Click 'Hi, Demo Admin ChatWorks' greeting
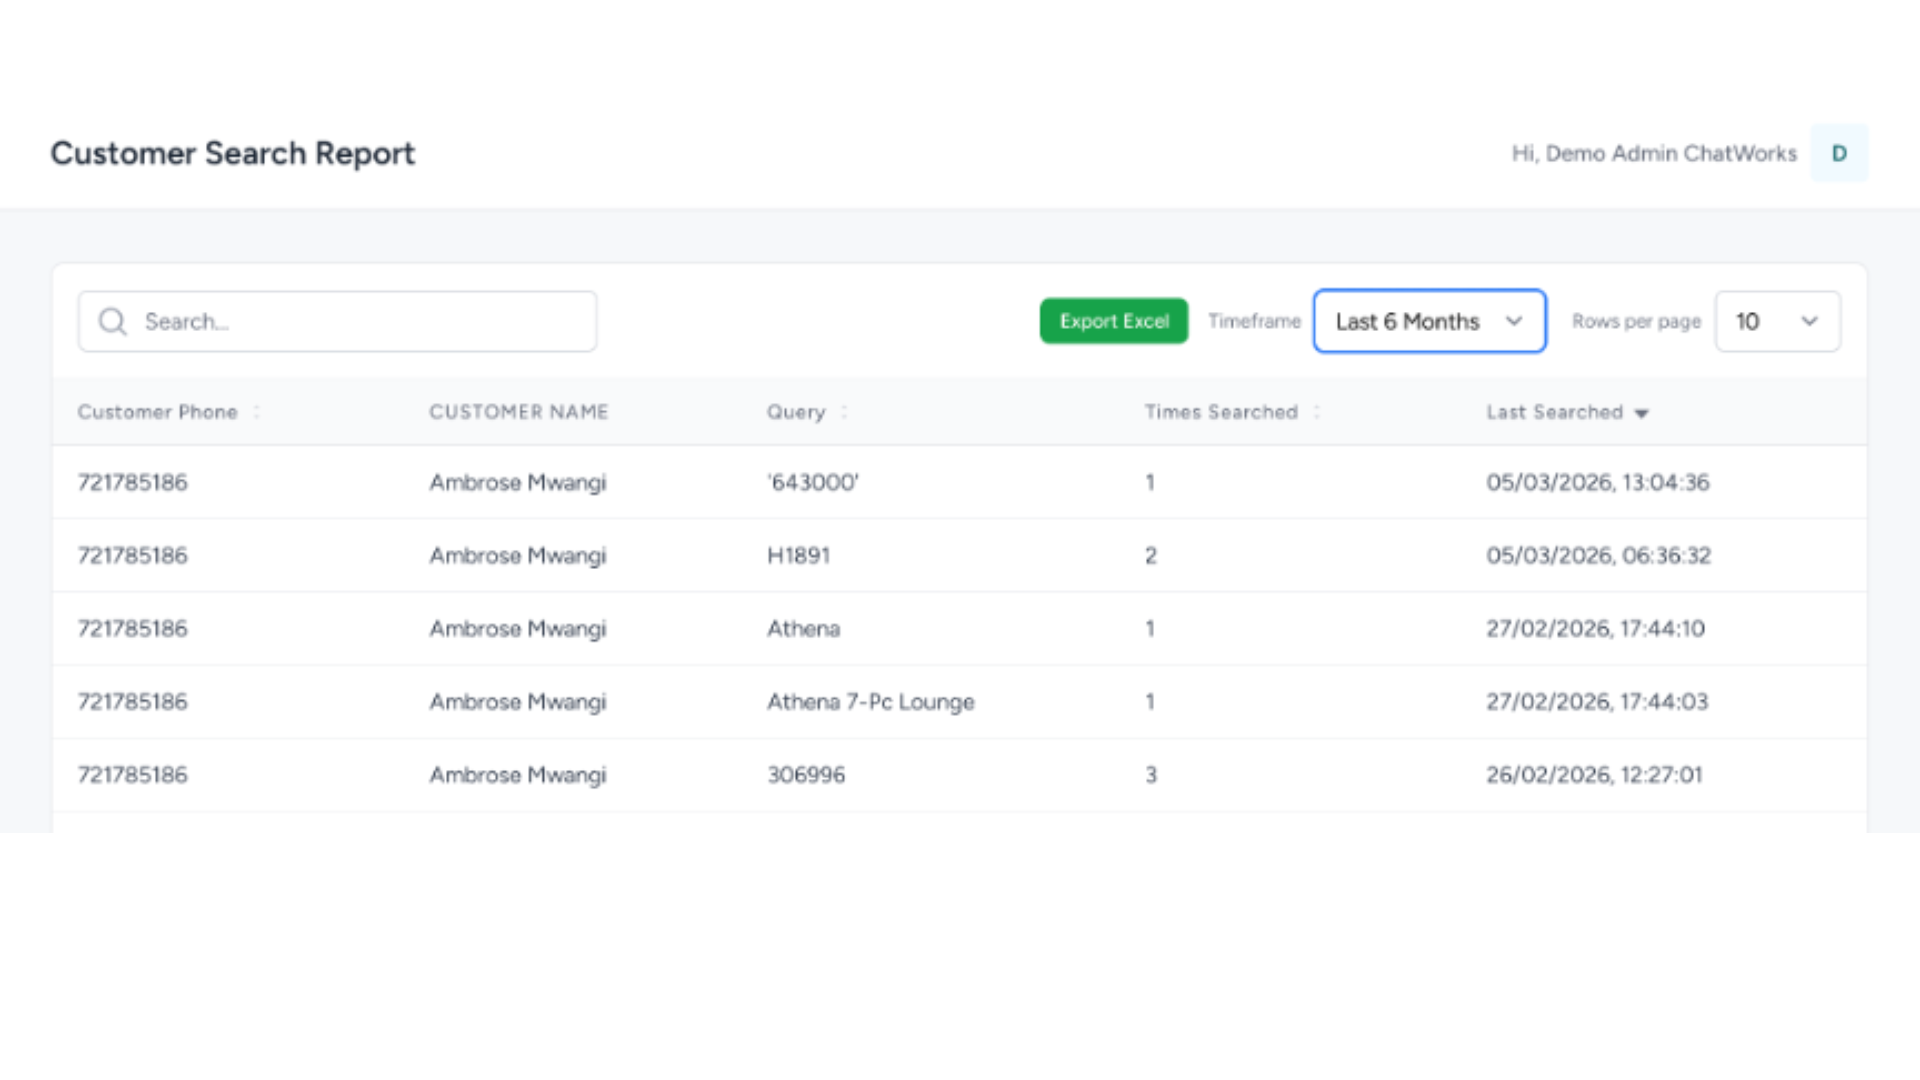Screen dimensions: 1920x1080 coord(1654,153)
